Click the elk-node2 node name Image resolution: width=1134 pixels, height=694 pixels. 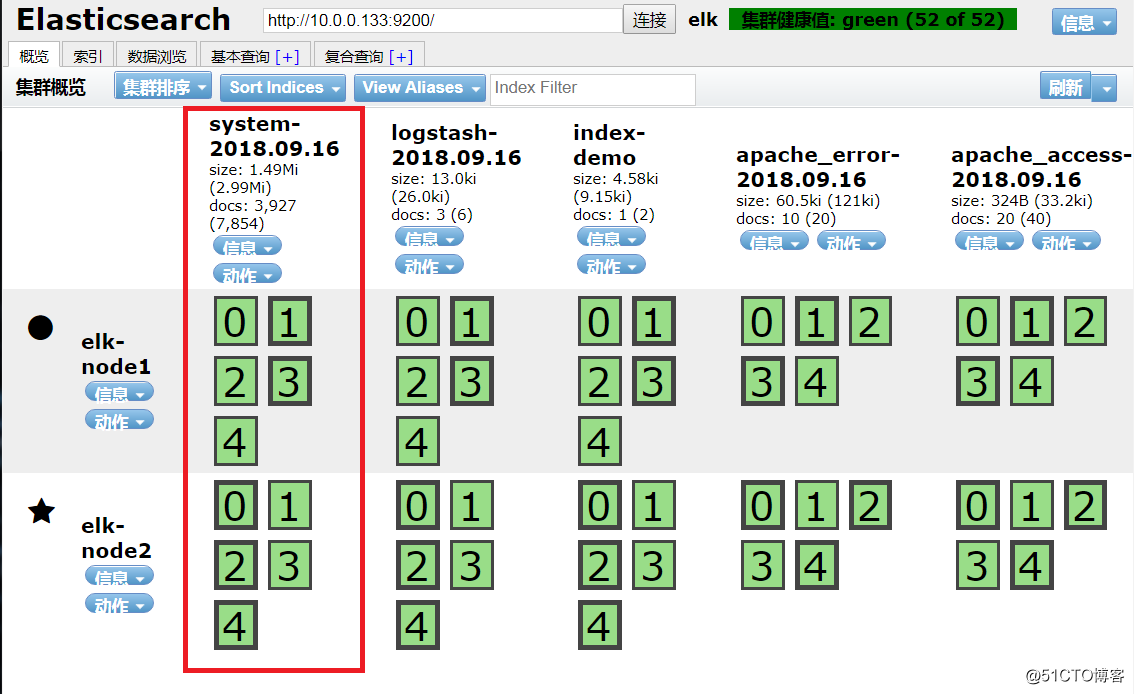pyautogui.click(x=116, y=538)
